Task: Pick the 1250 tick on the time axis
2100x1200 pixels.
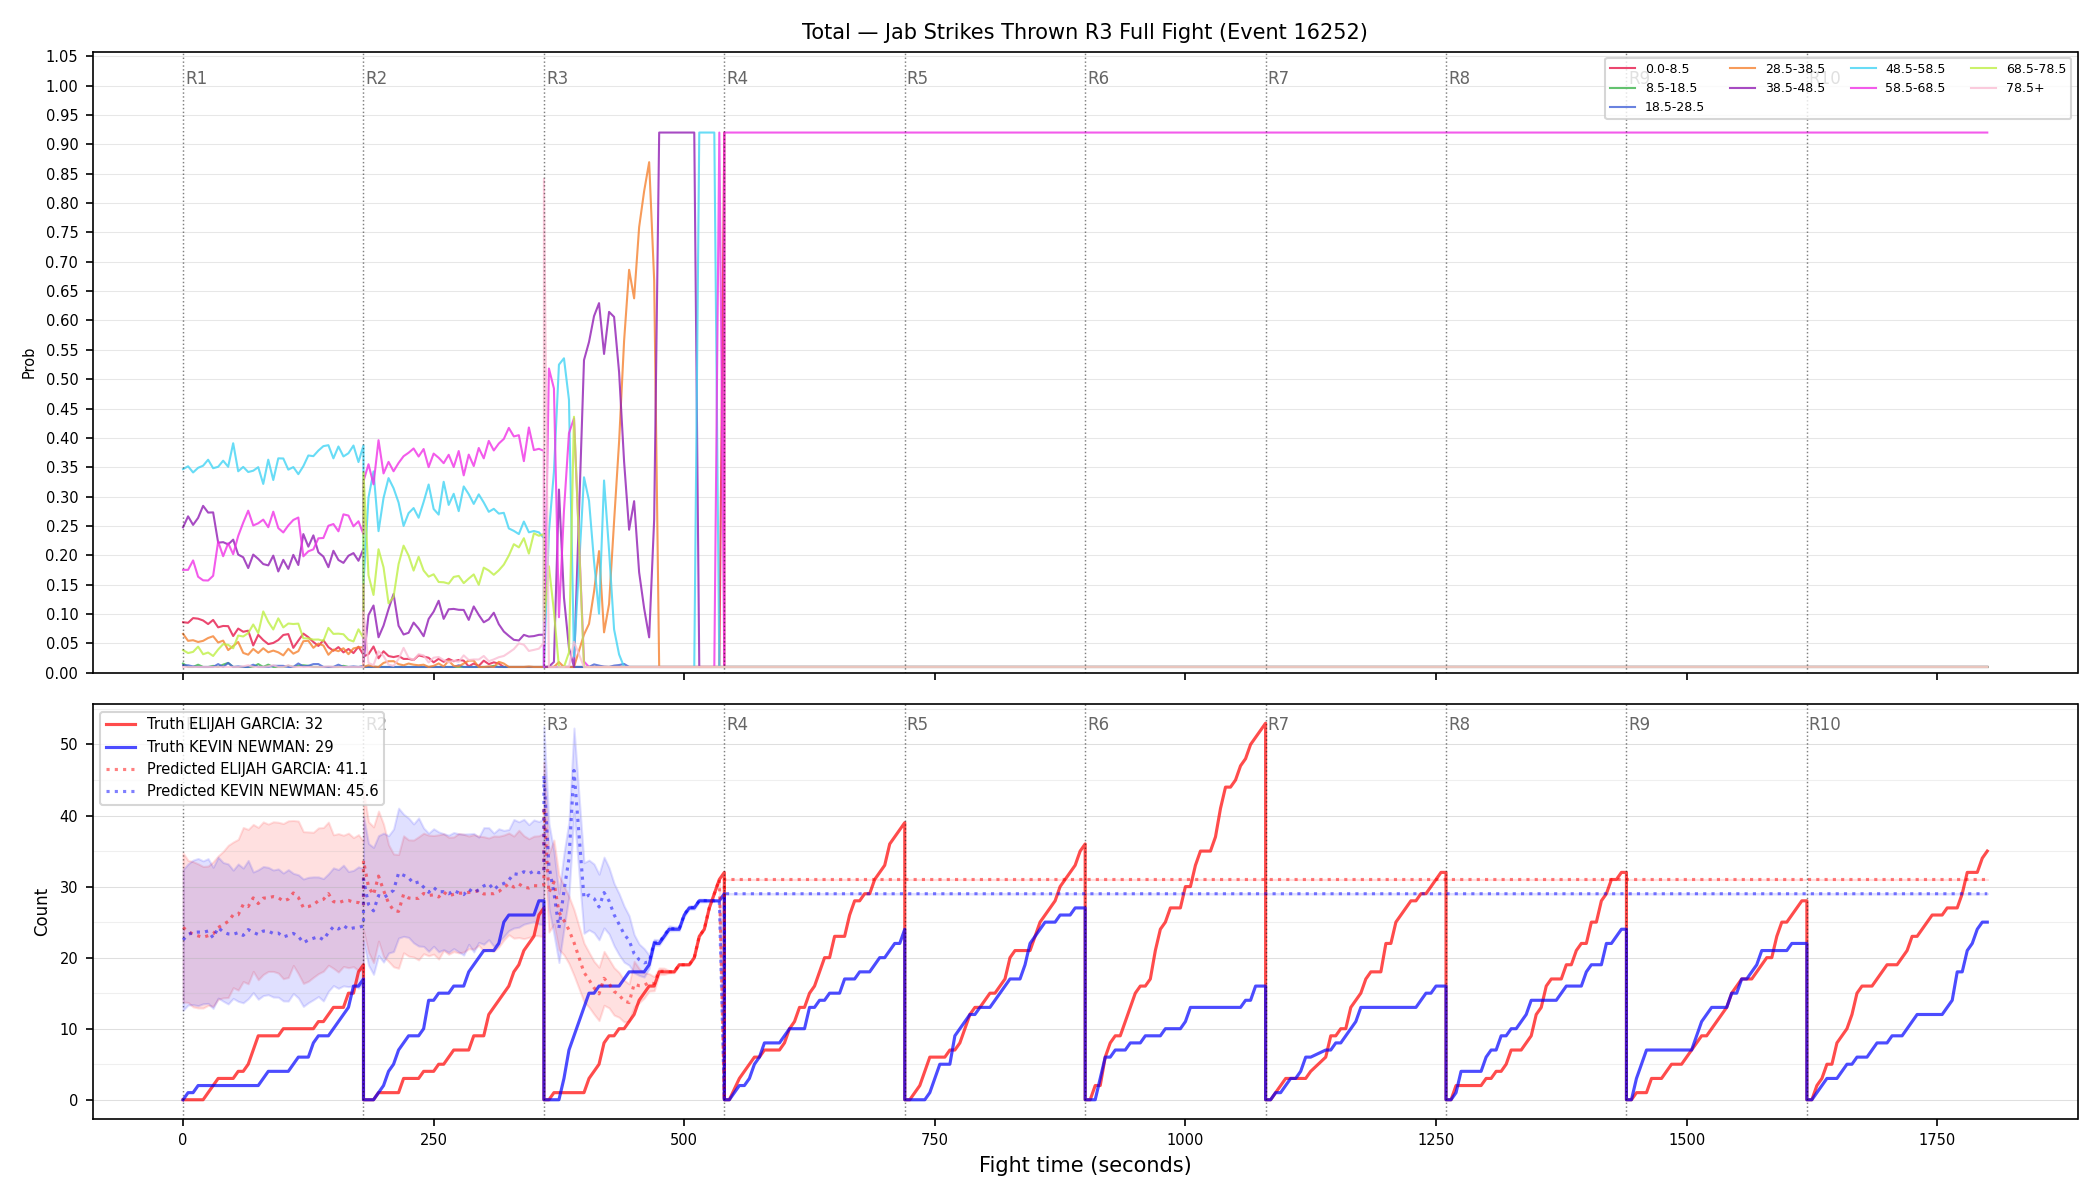Action: pos(1436,1139)
